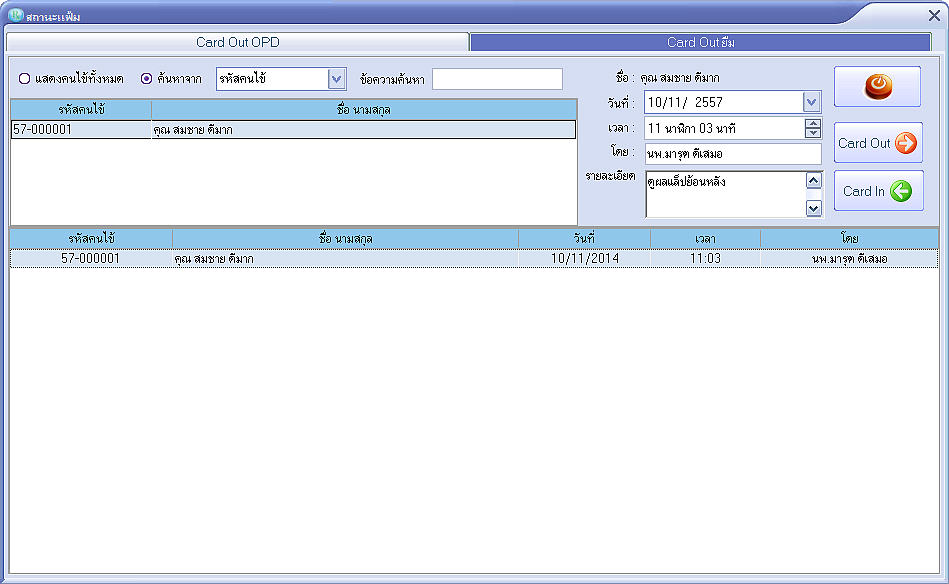Click the รหัสคนไข้ column header in lower table

click(91, 238)
